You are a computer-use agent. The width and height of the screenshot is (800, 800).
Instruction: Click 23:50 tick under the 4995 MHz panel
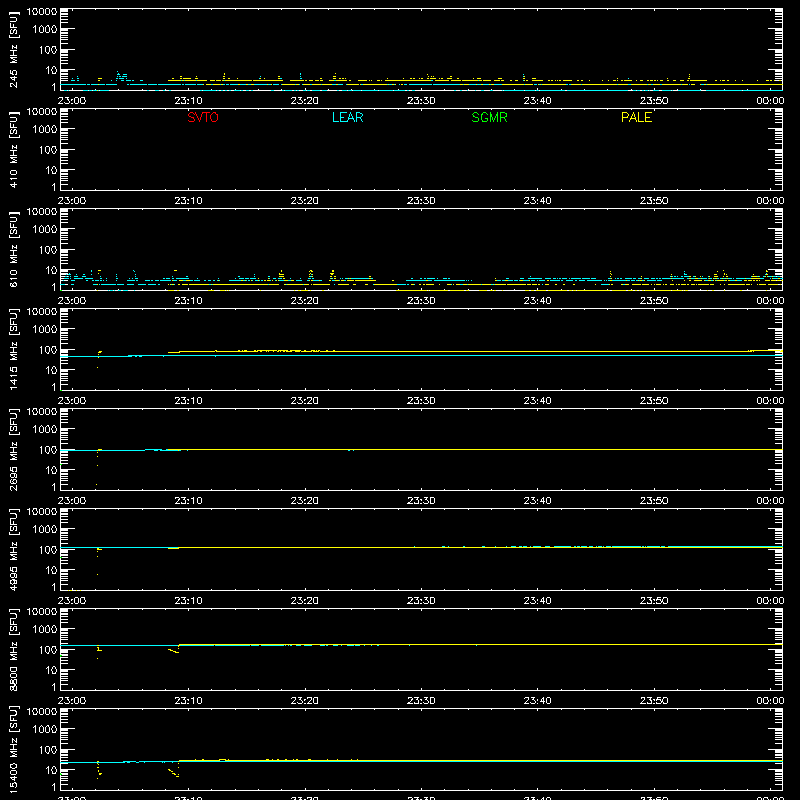(654, 601)
